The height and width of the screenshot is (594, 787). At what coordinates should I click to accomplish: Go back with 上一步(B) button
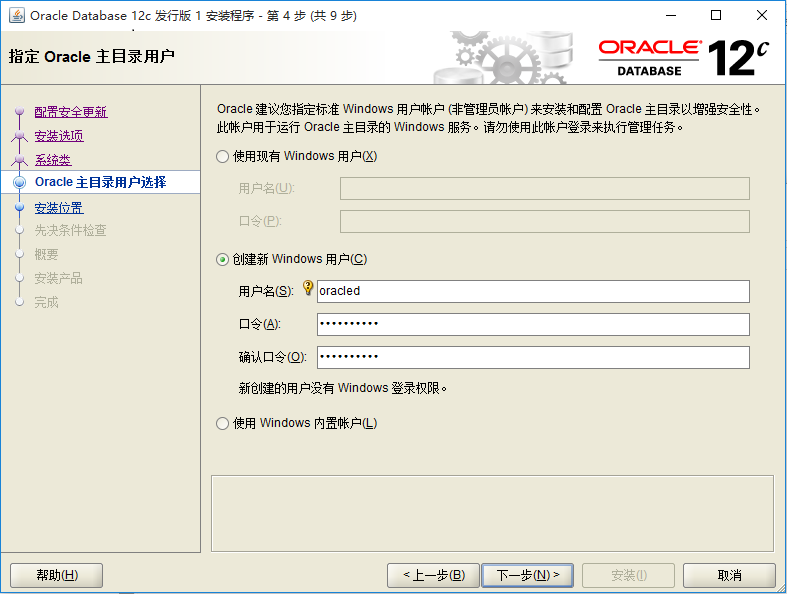point(434,575)
